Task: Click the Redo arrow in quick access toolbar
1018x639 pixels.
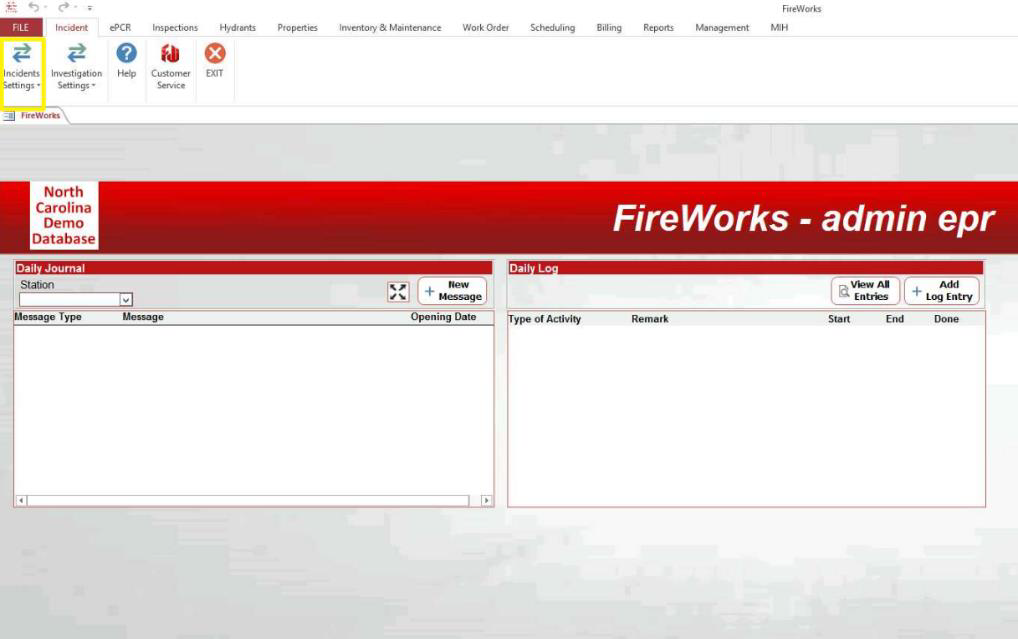Action: coord(63,8)
